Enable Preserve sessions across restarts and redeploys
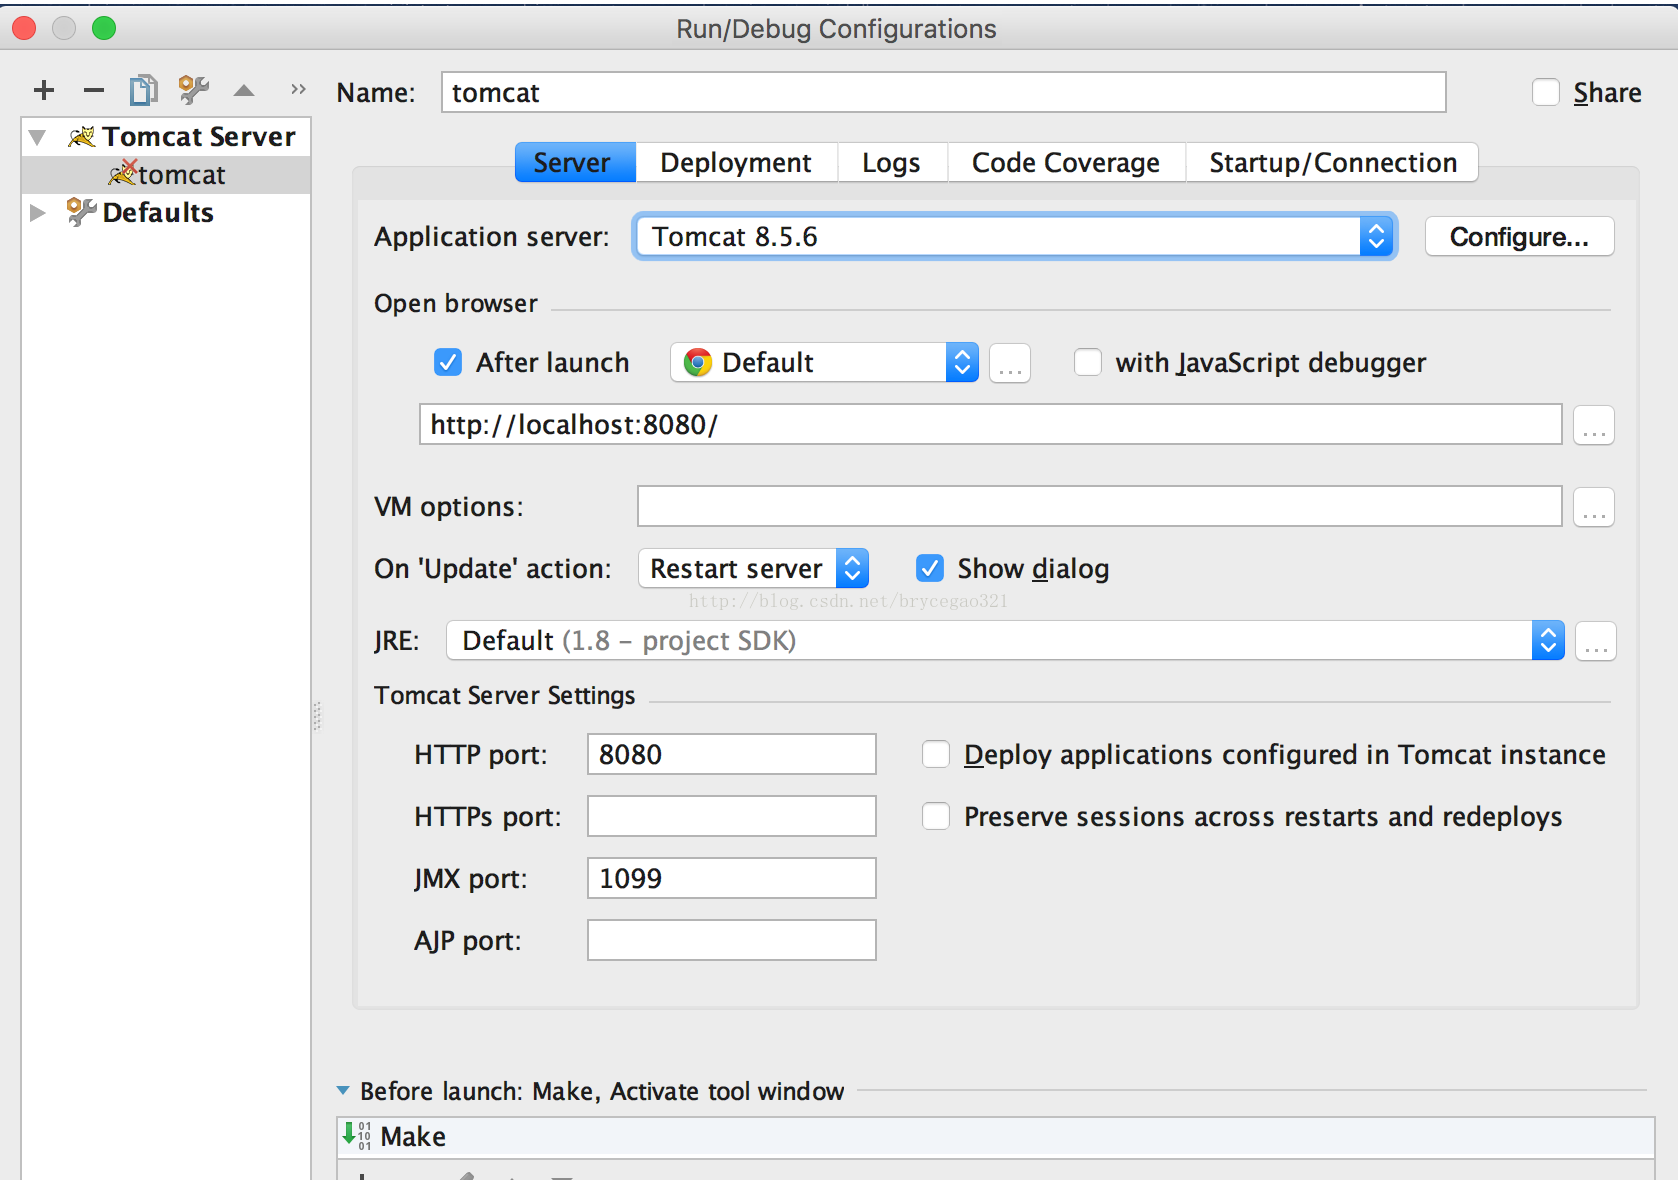Image resolution: width=1678 pixels, height=1180 pixels. 936,816
